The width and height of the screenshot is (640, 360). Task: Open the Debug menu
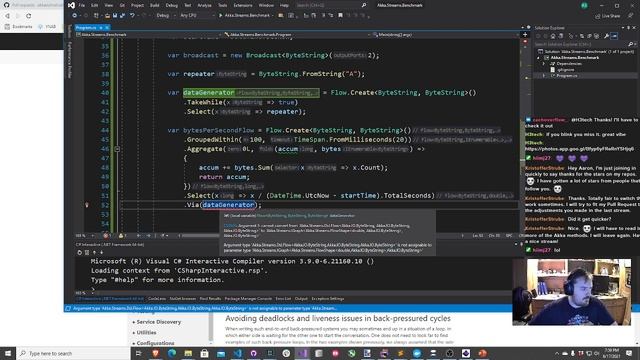click(172, 5)
